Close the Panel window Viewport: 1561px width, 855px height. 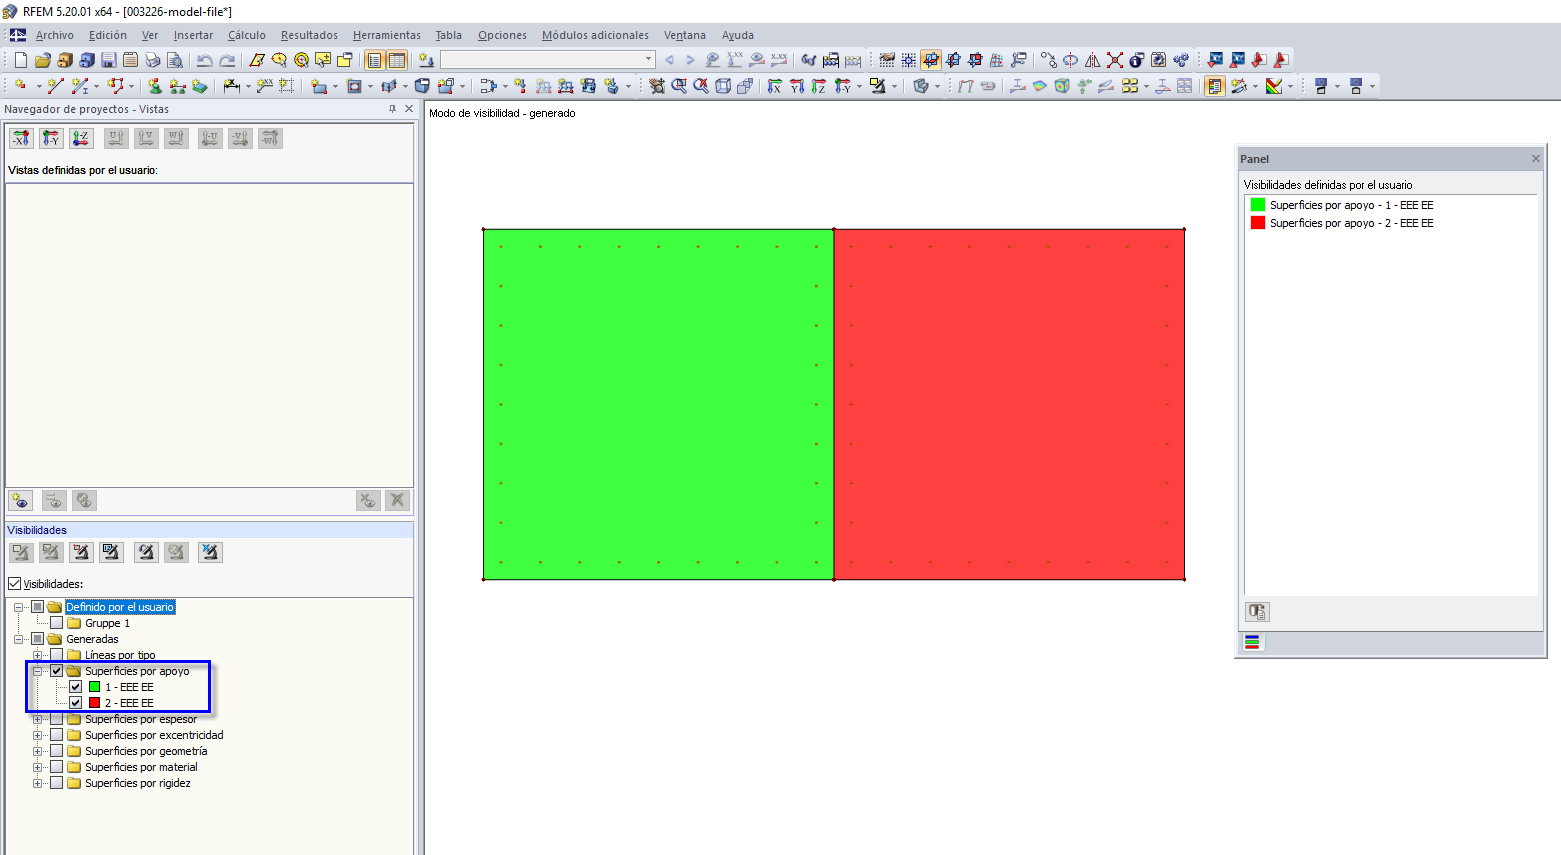pos(1536,159)
